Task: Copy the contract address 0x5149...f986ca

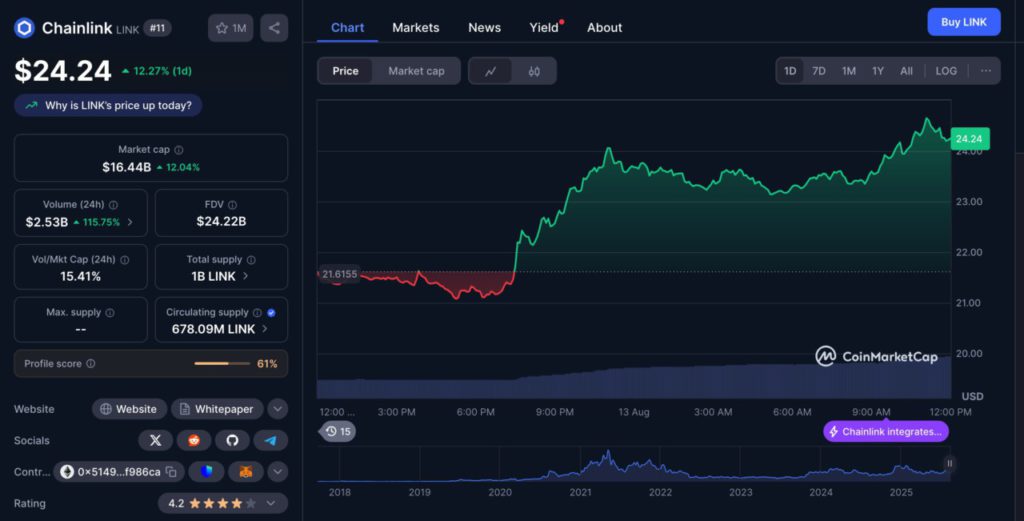Action: tap(171, 471)
